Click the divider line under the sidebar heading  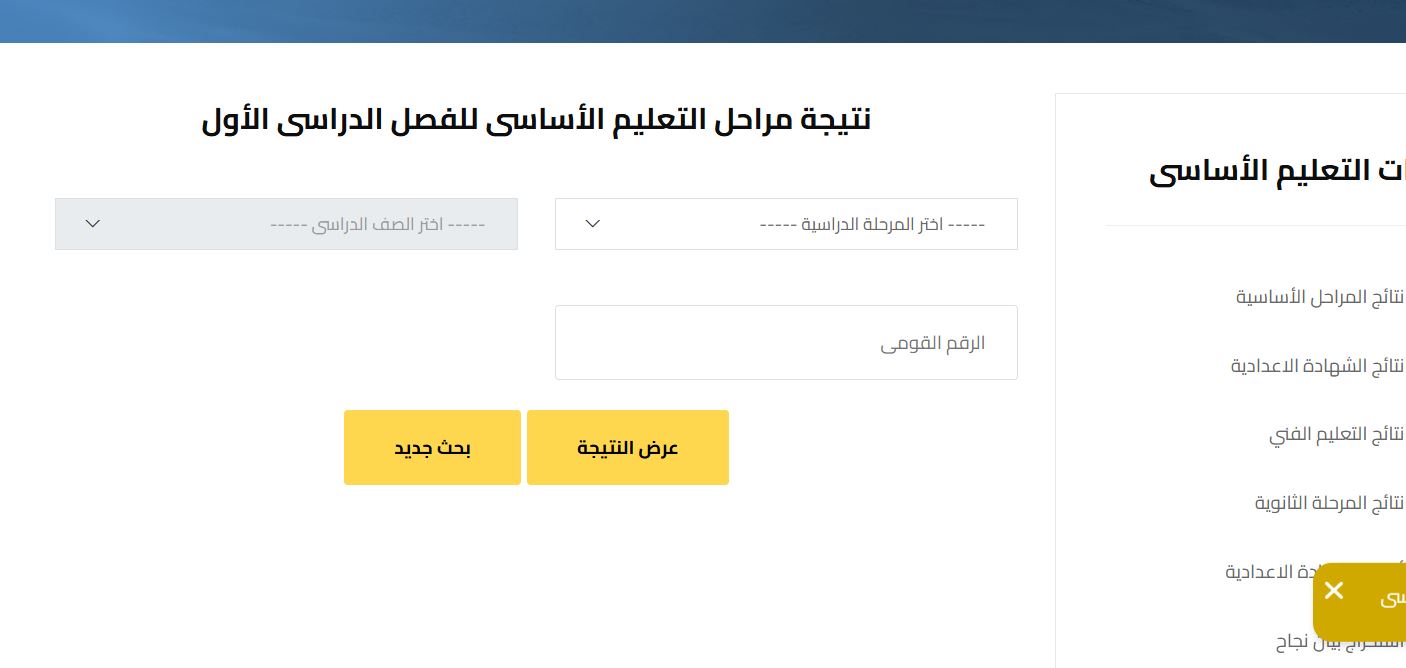tap(1255, 227)
